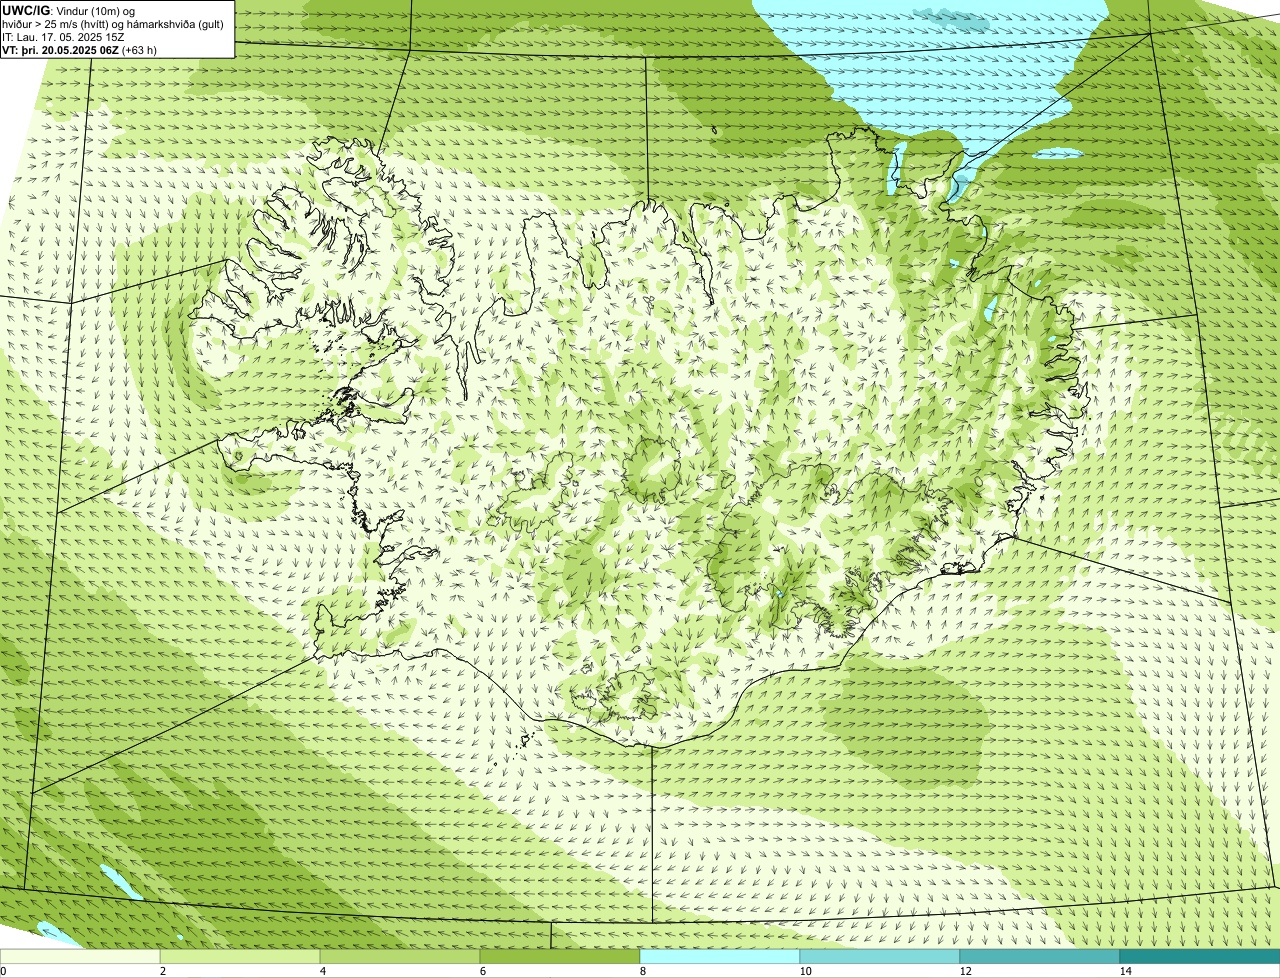Click the '14' scale label

coord(1125,971)
